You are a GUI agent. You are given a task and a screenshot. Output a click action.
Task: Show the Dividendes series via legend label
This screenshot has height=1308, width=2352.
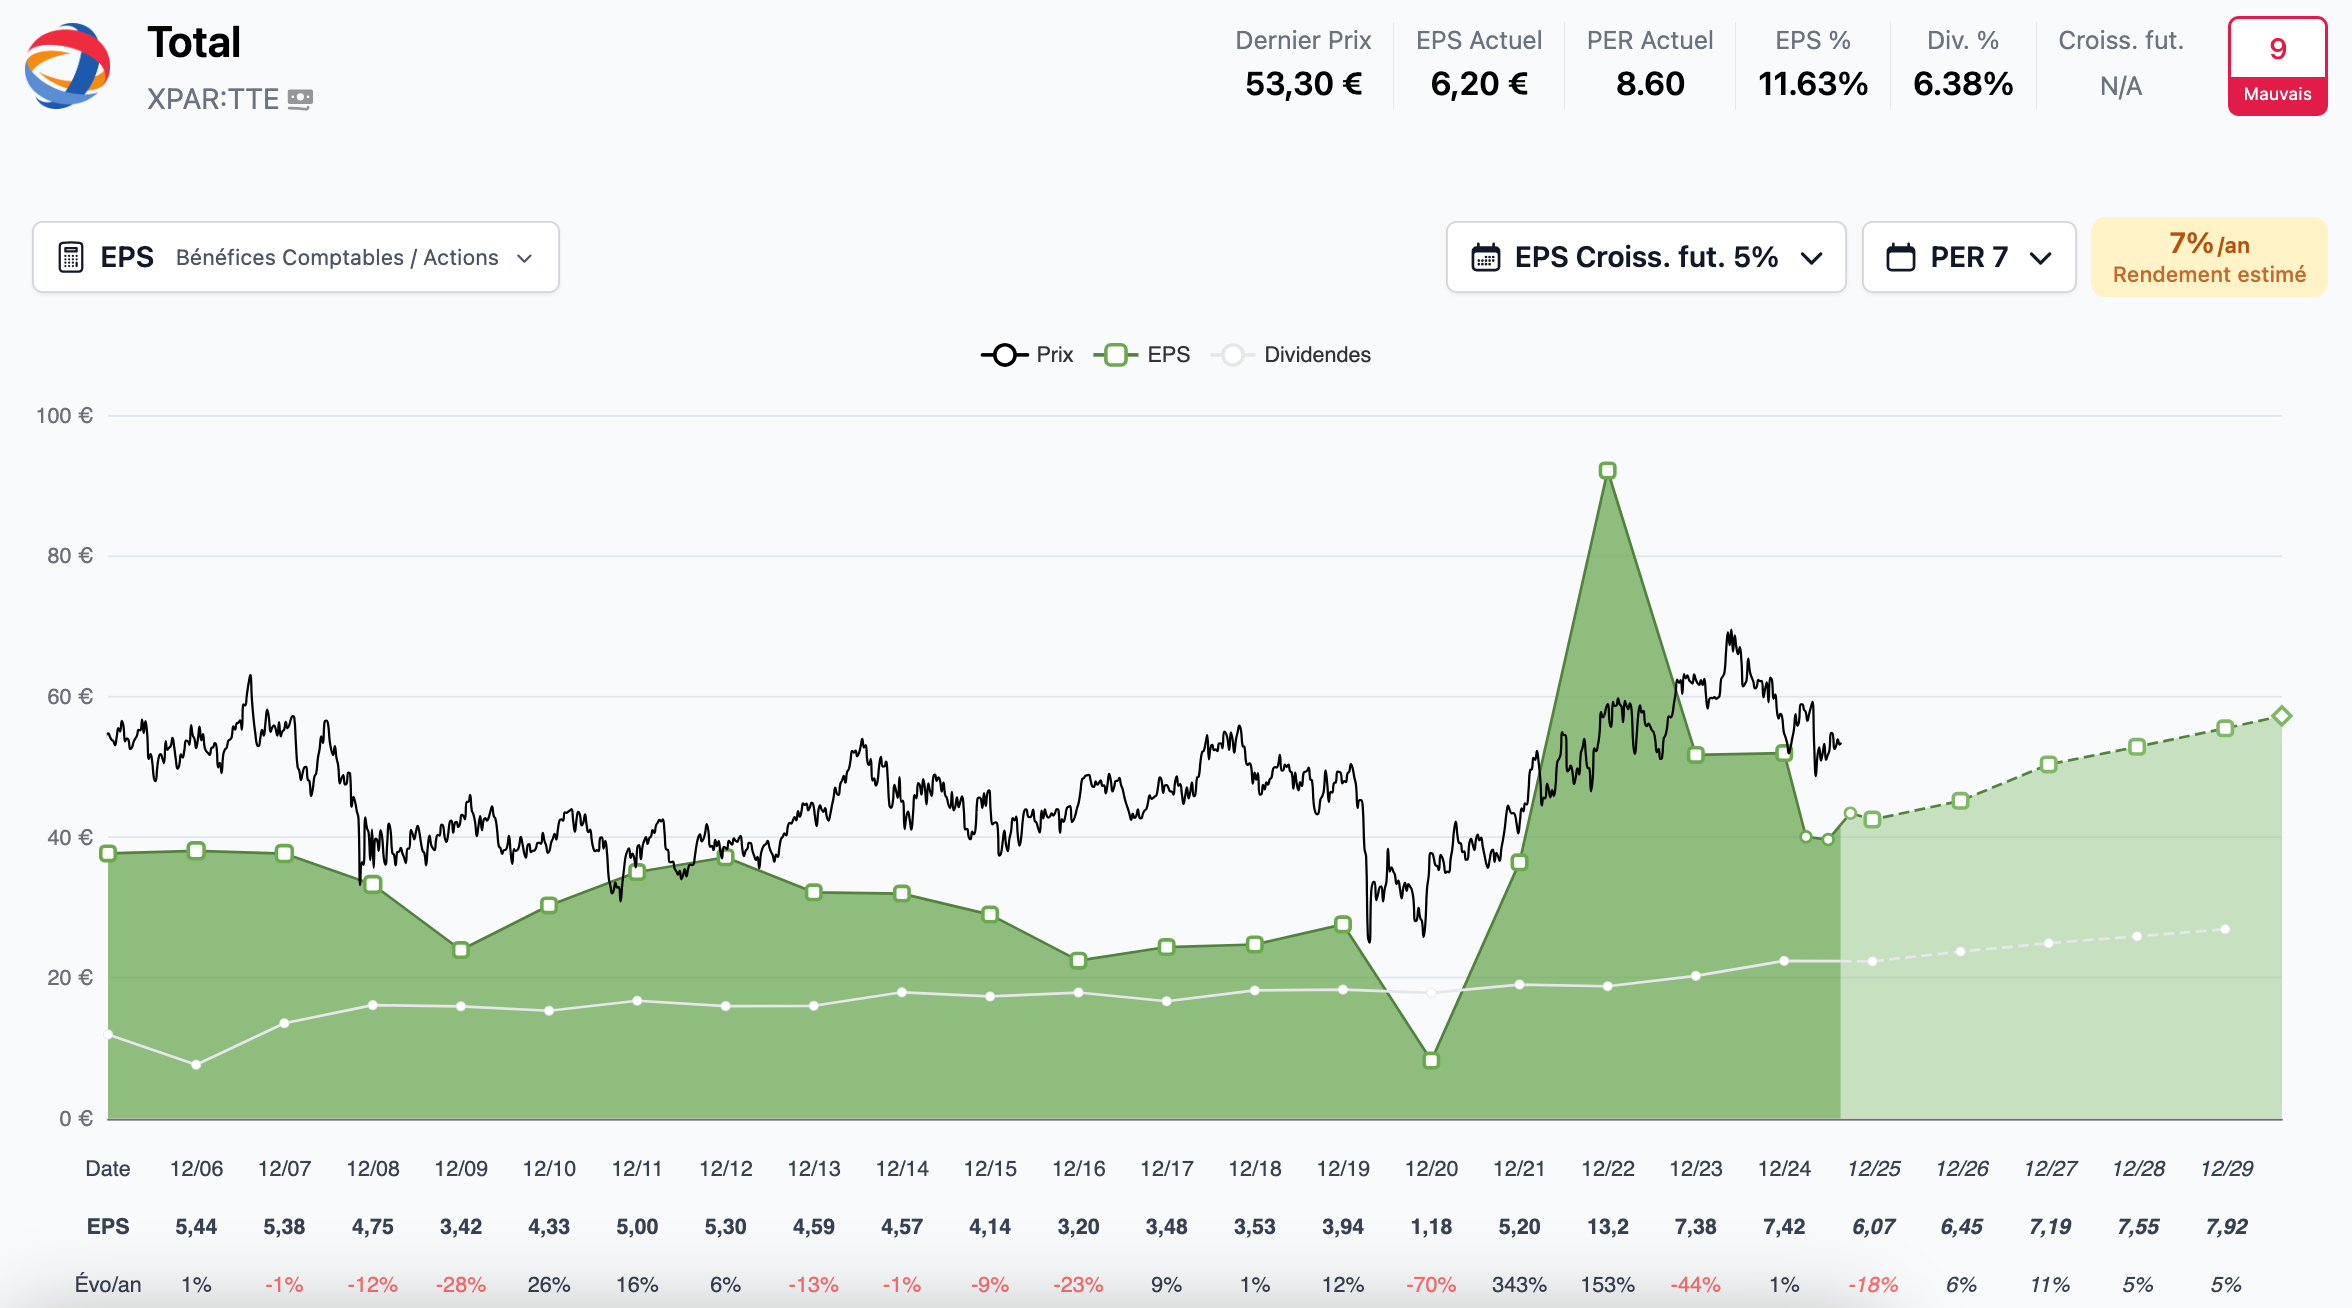click(1316, 355)
